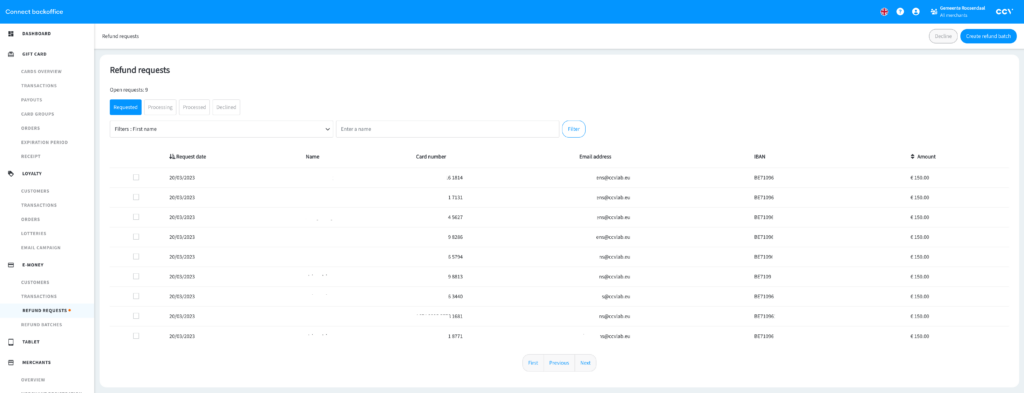Click the Filter button
The width and height of the screenshot is (1024, 393).
click(x=573, y=129)
